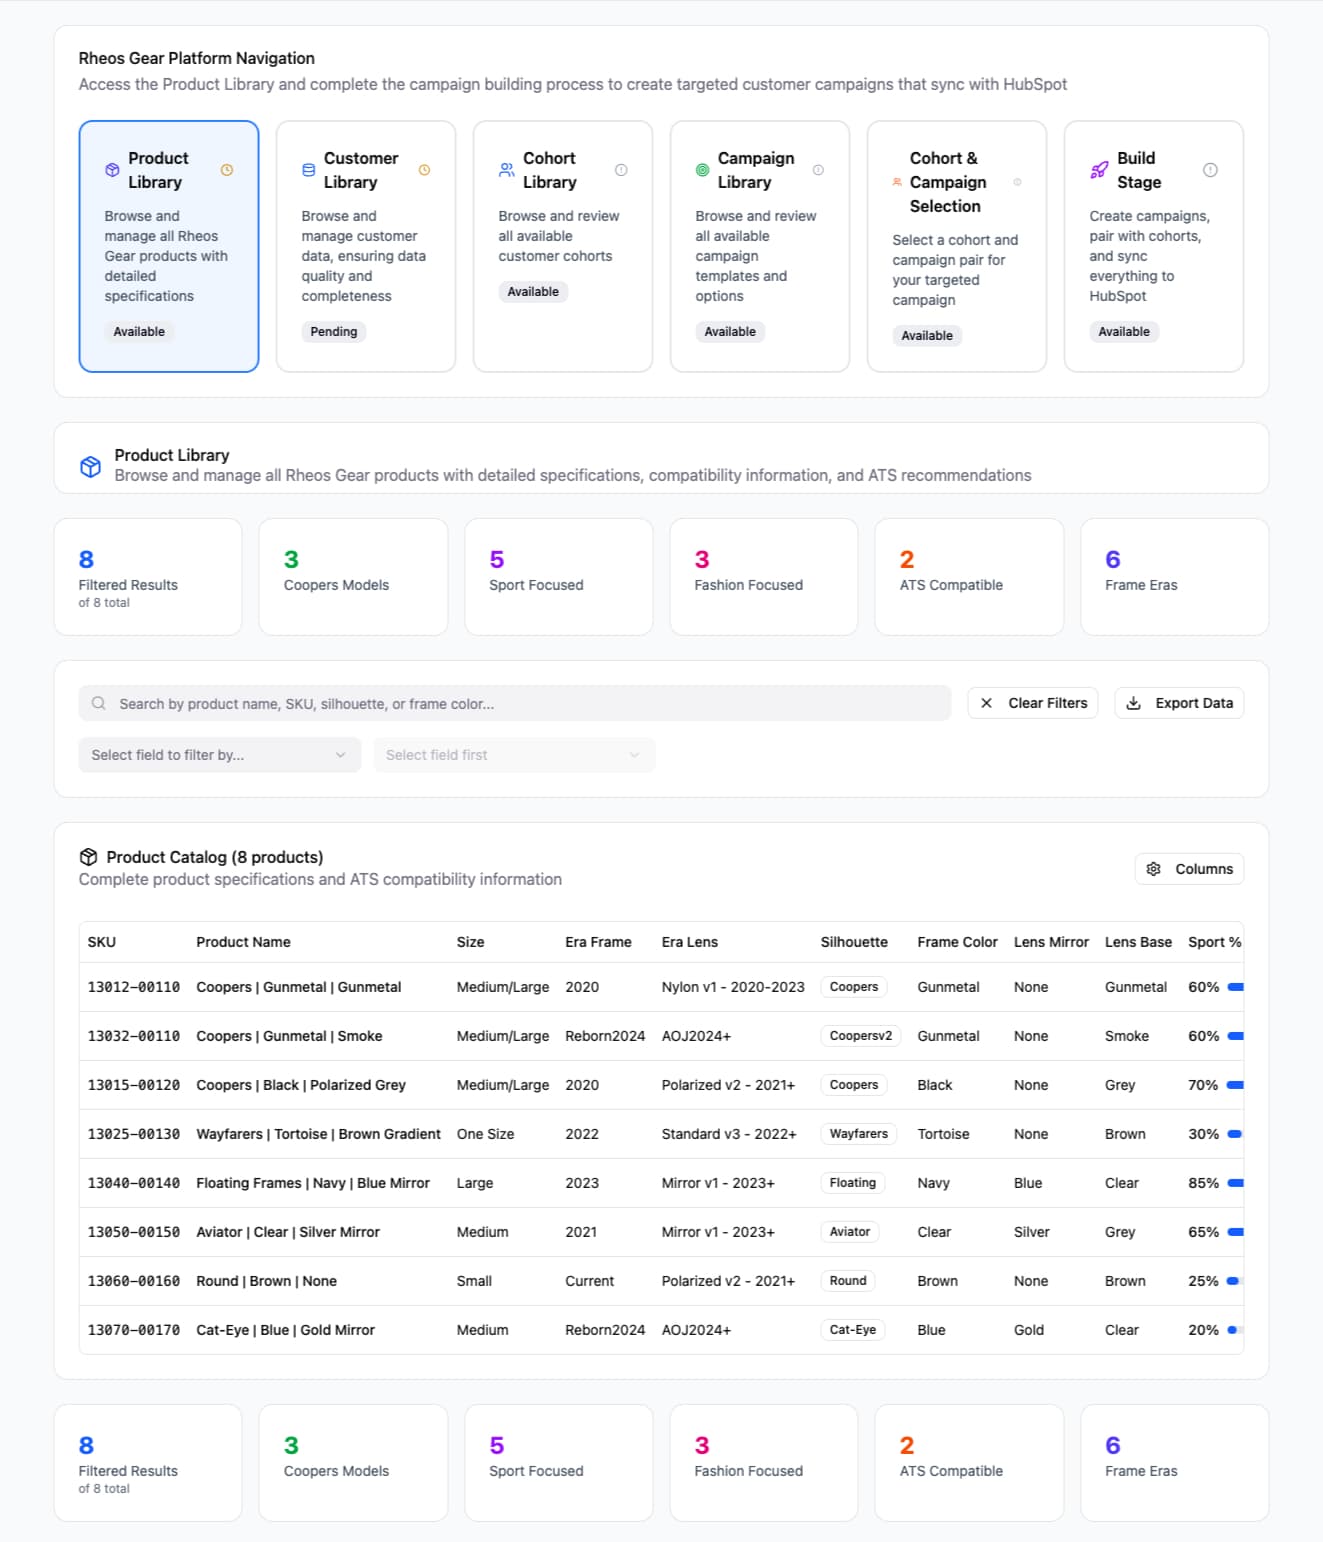Expand the Columns options
Viewport: 1323px width, 1542px height.
(x=1189, y=869)
